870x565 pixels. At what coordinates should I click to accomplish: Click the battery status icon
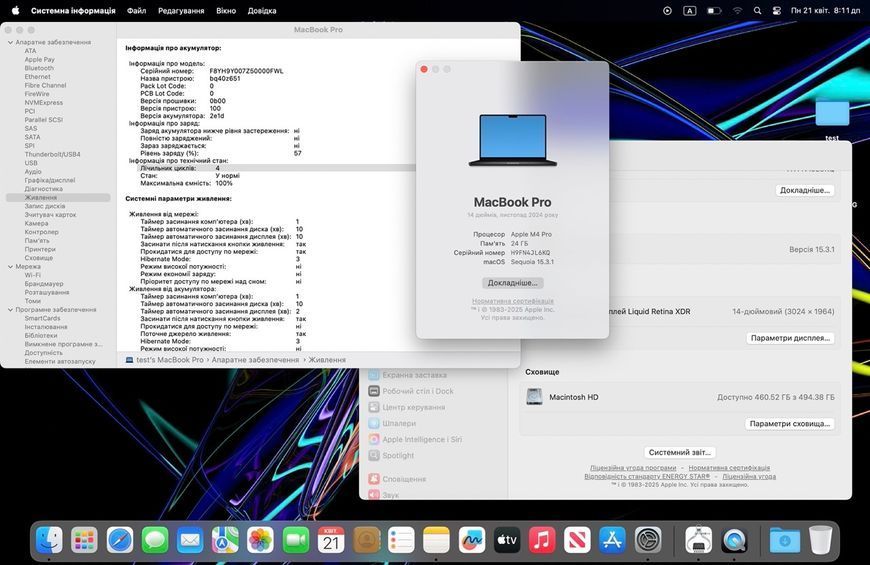714,11
